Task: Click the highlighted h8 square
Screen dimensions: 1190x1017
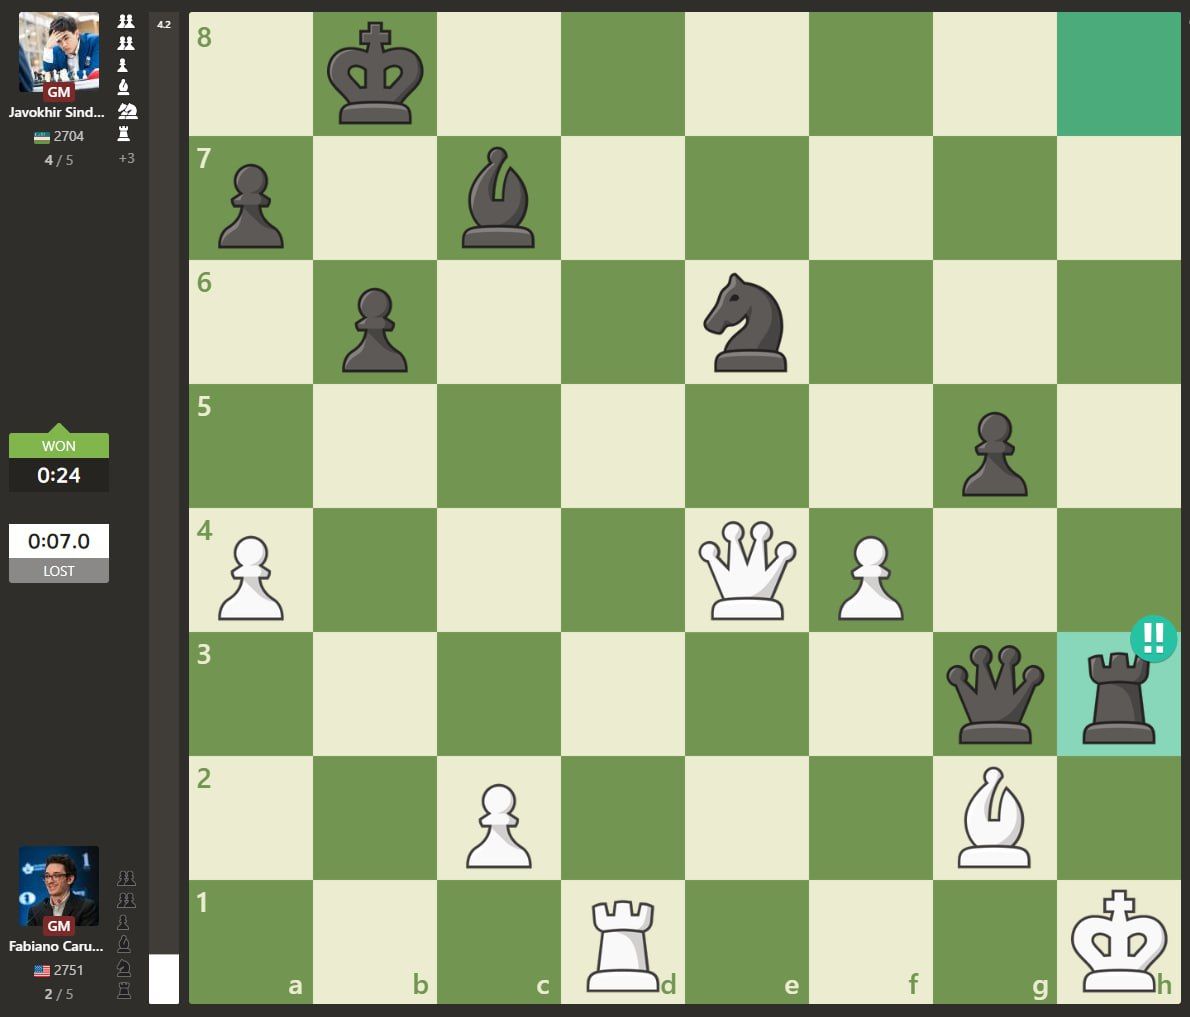Action: [1119, 75]
